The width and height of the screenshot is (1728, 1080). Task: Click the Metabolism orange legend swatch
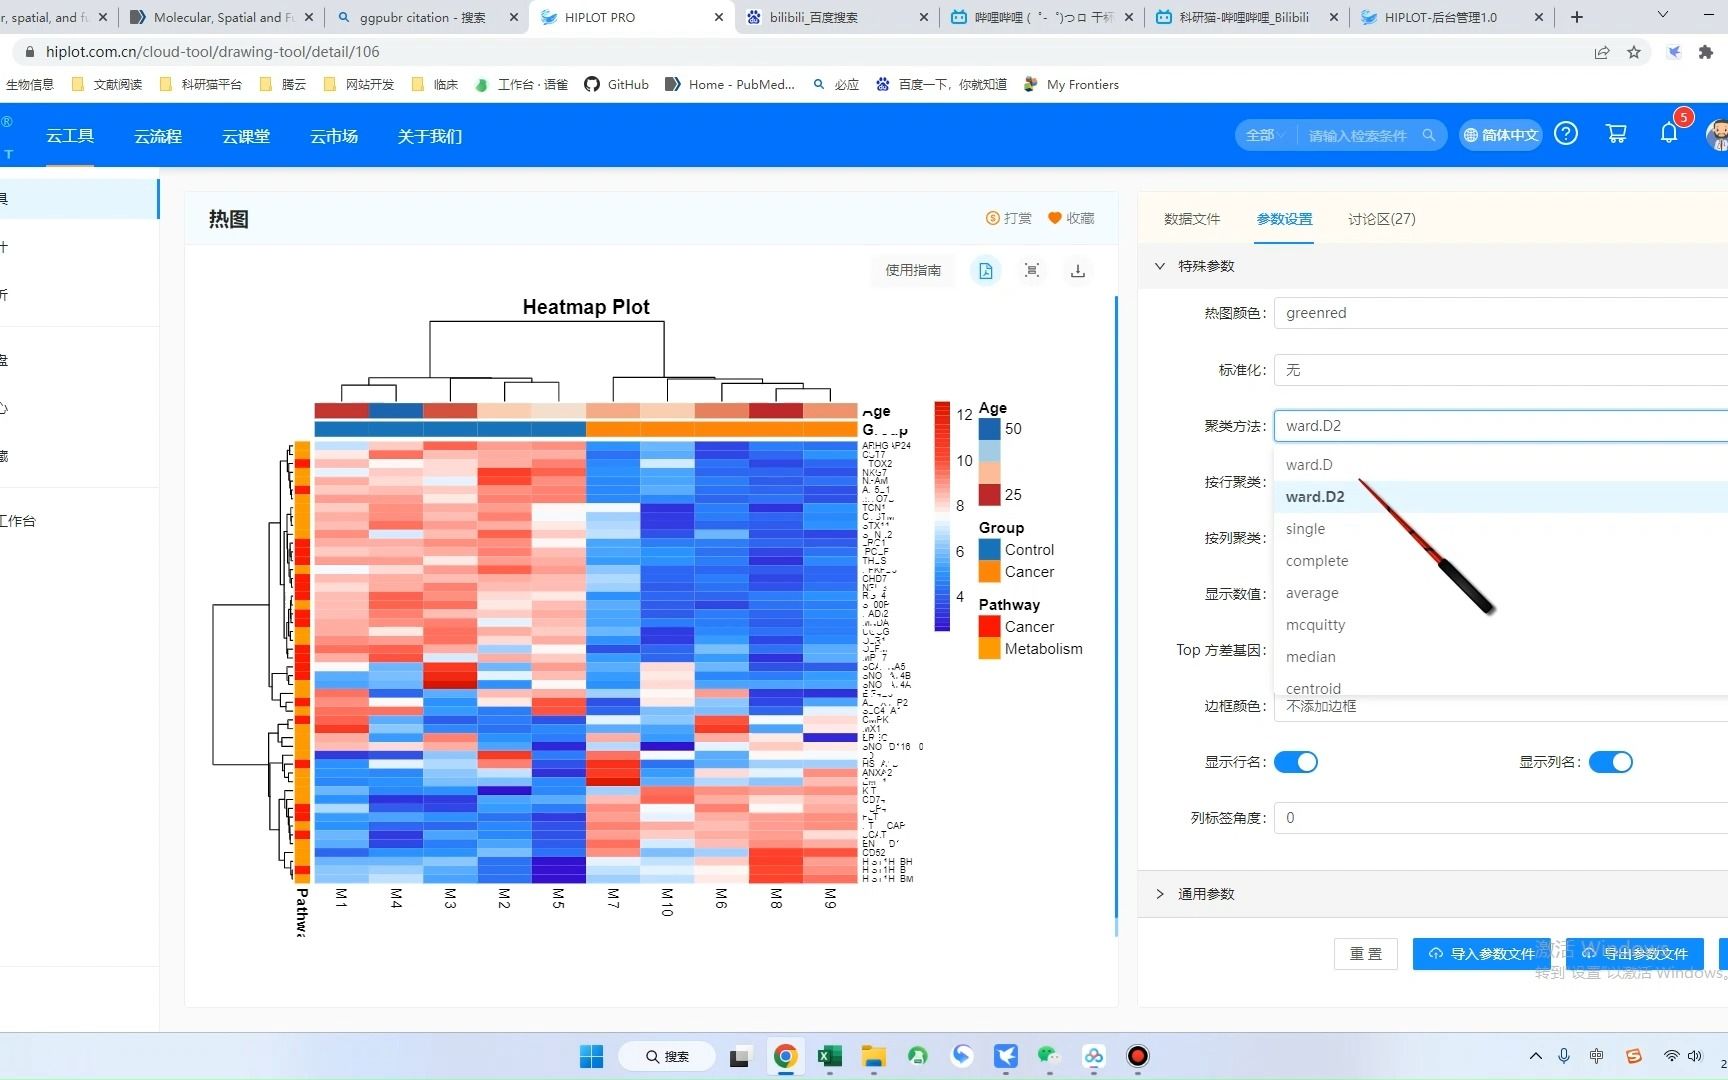989,649
